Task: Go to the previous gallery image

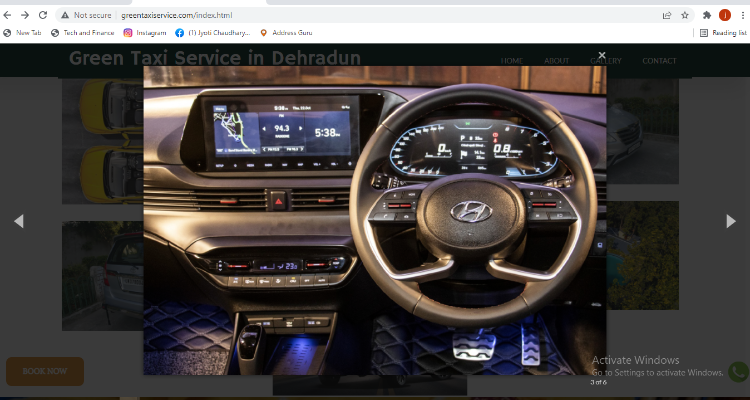Action: tap(19, 221)
